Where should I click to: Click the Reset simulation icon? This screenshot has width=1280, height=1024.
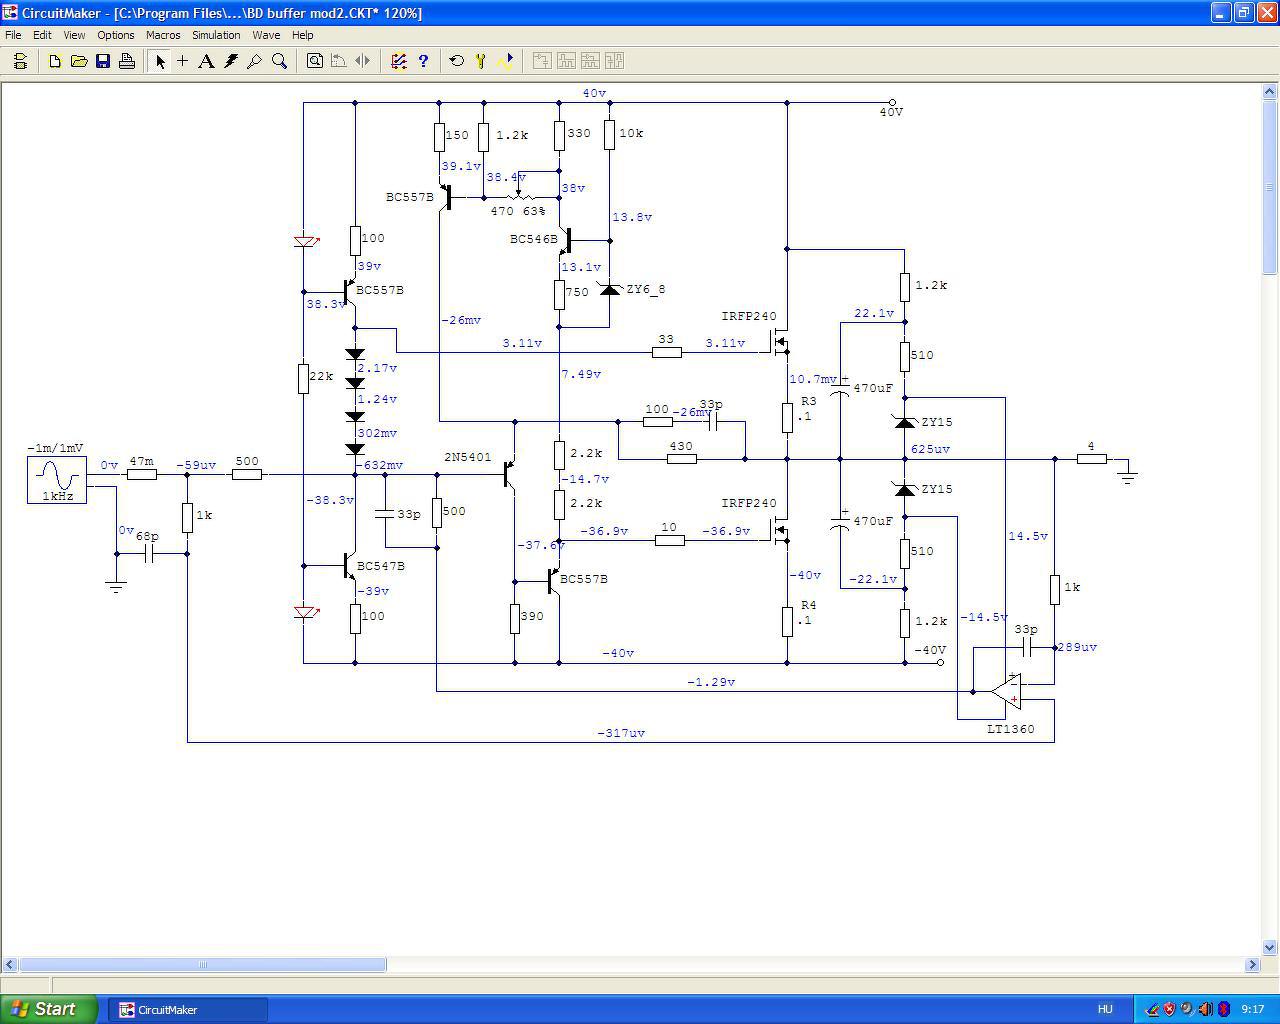tap(457, 61)
